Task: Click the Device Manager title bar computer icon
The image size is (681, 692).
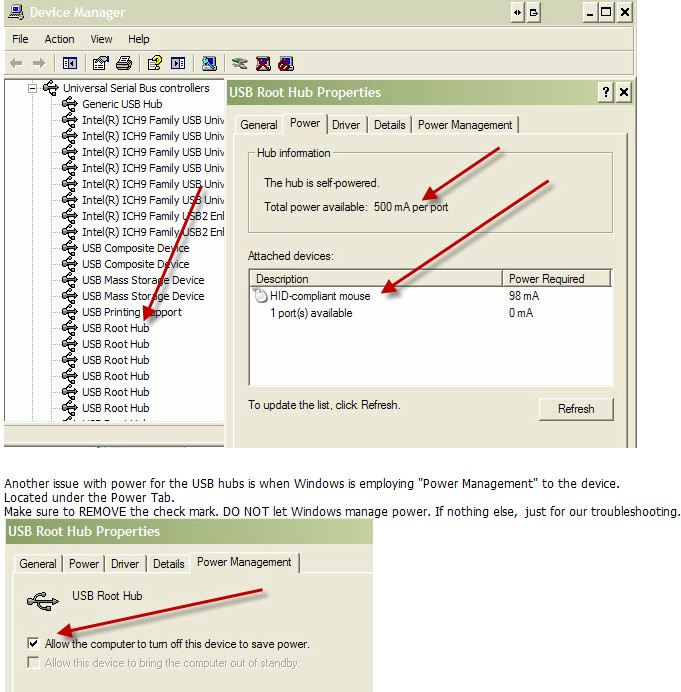Action: (x=16, y=12)
